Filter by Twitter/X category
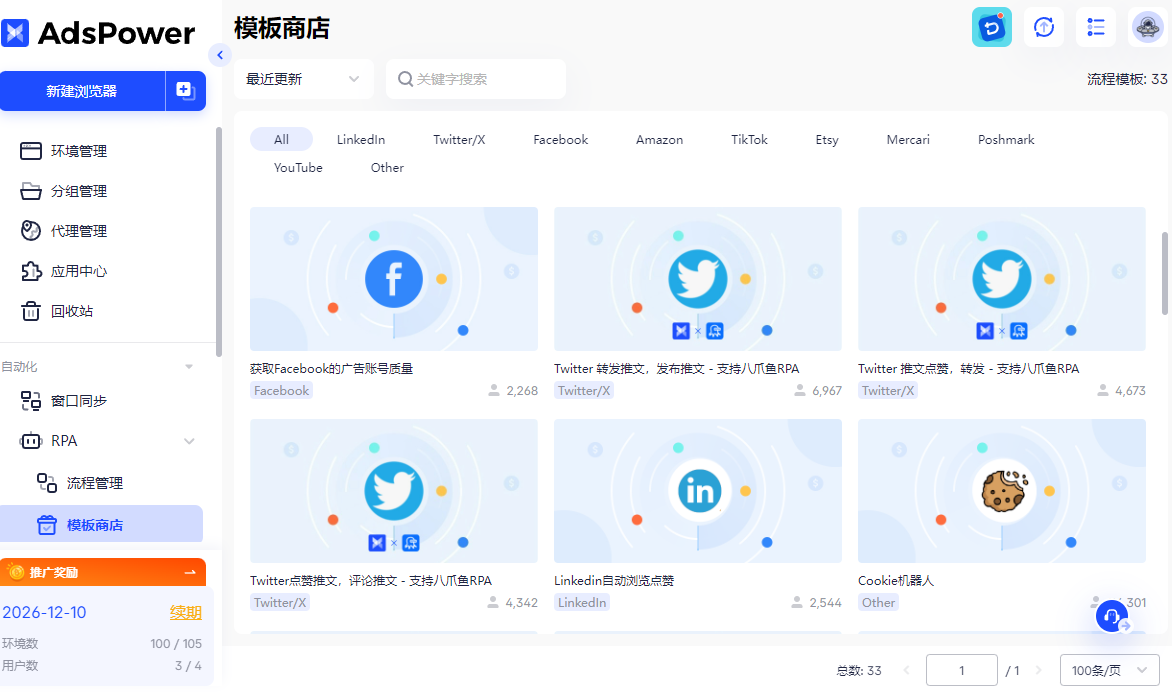This screenshot has width=1172, height=694. [459, 140]
